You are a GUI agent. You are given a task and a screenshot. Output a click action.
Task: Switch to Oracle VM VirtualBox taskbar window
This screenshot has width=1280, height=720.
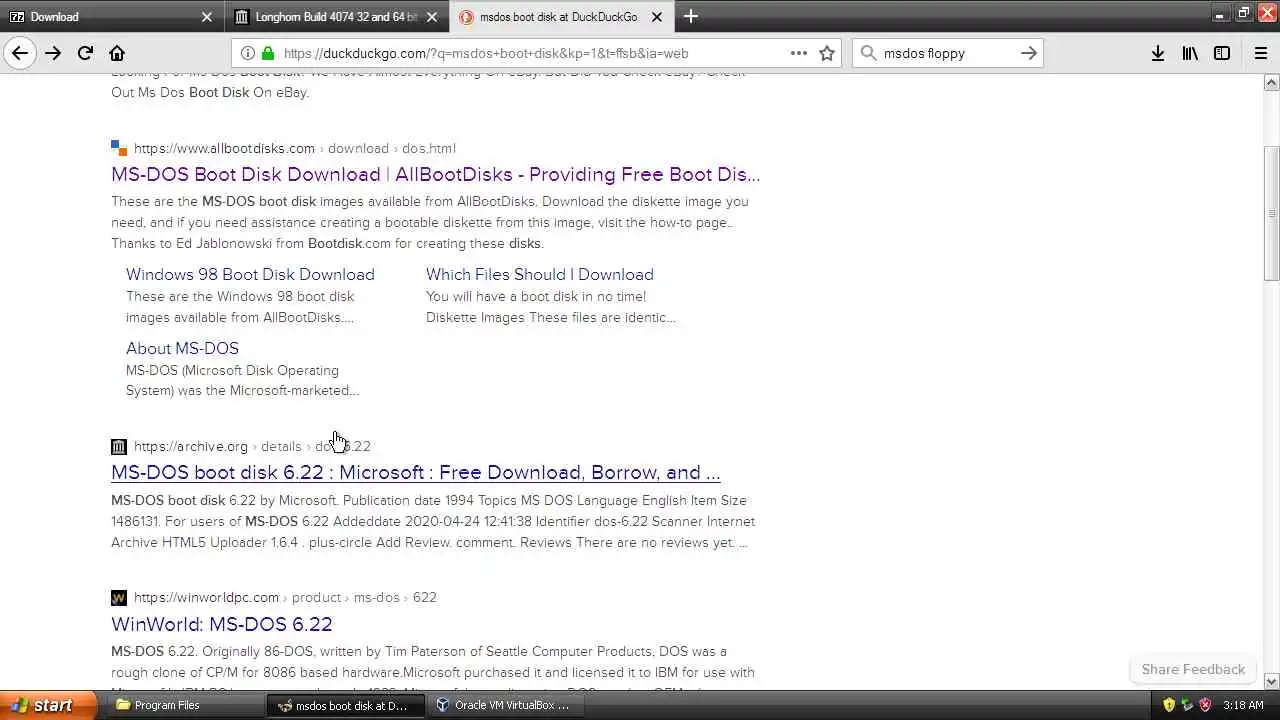pyautogui.click(x=507, y=705)
